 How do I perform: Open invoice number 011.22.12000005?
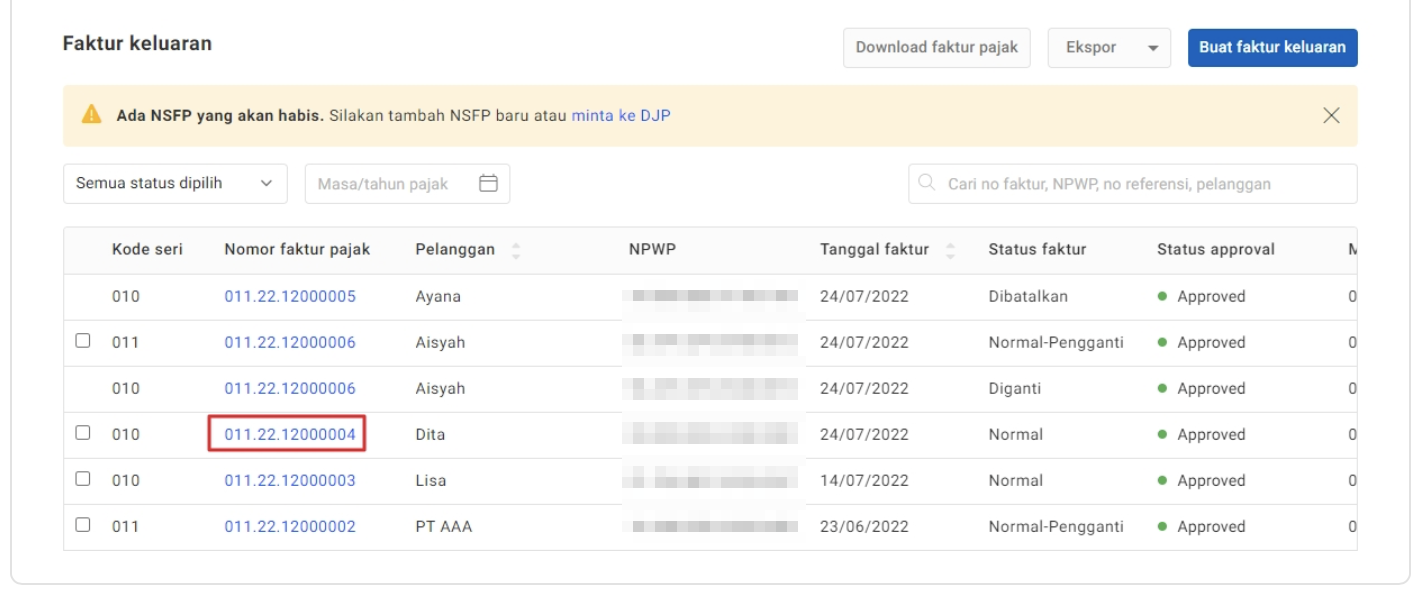(x=289, y=297)
